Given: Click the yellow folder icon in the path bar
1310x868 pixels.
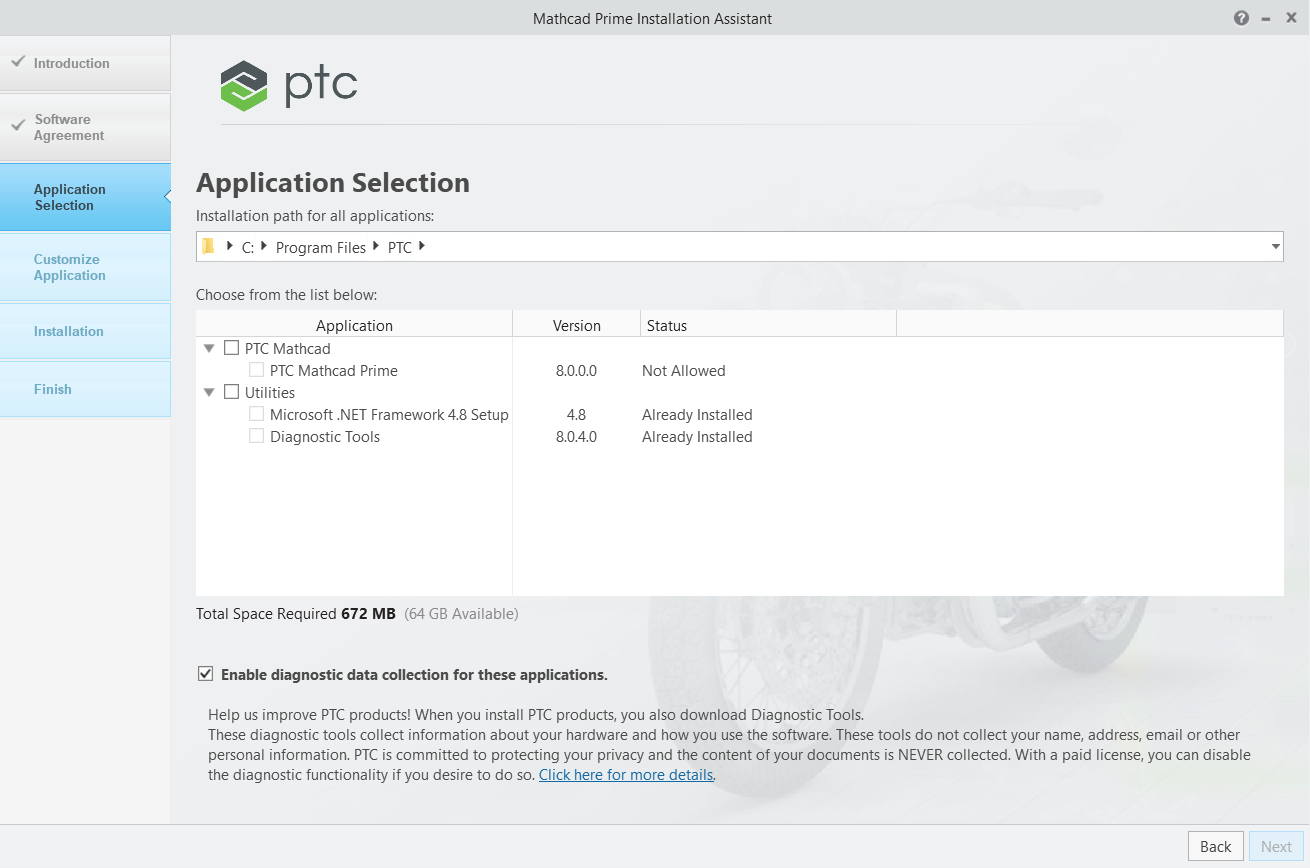Looking at the screenshot, I should (x=209, y=246).
